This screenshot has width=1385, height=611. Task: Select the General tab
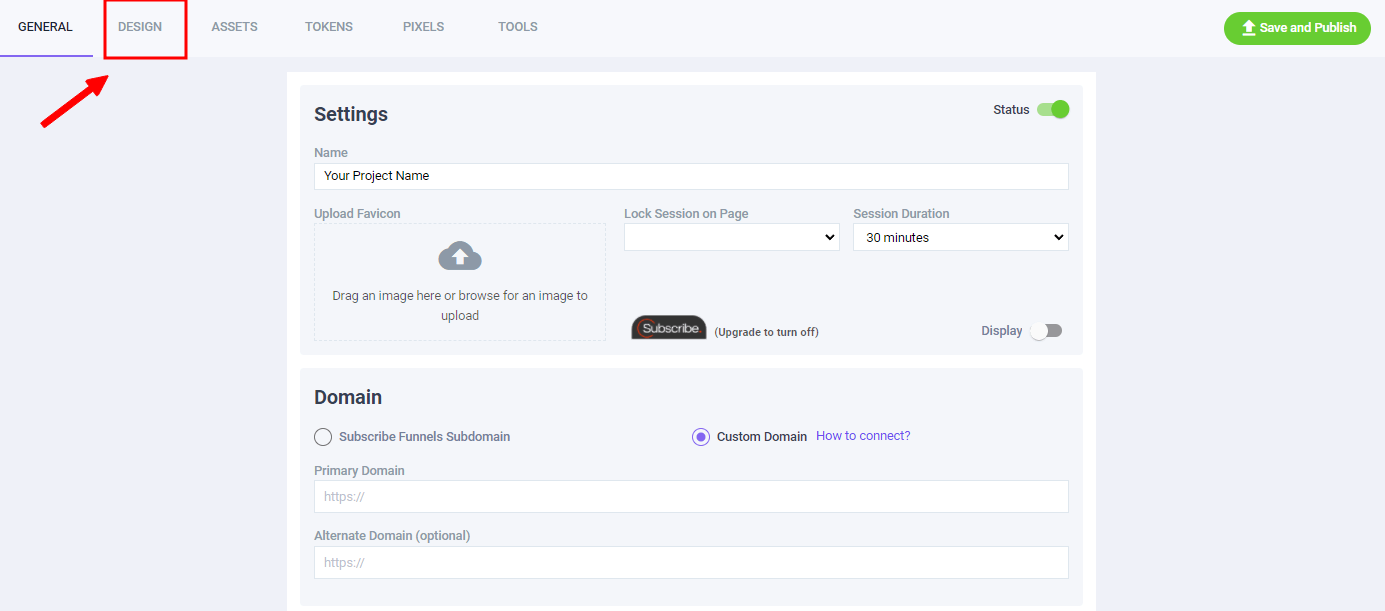[x=45, y=27]
